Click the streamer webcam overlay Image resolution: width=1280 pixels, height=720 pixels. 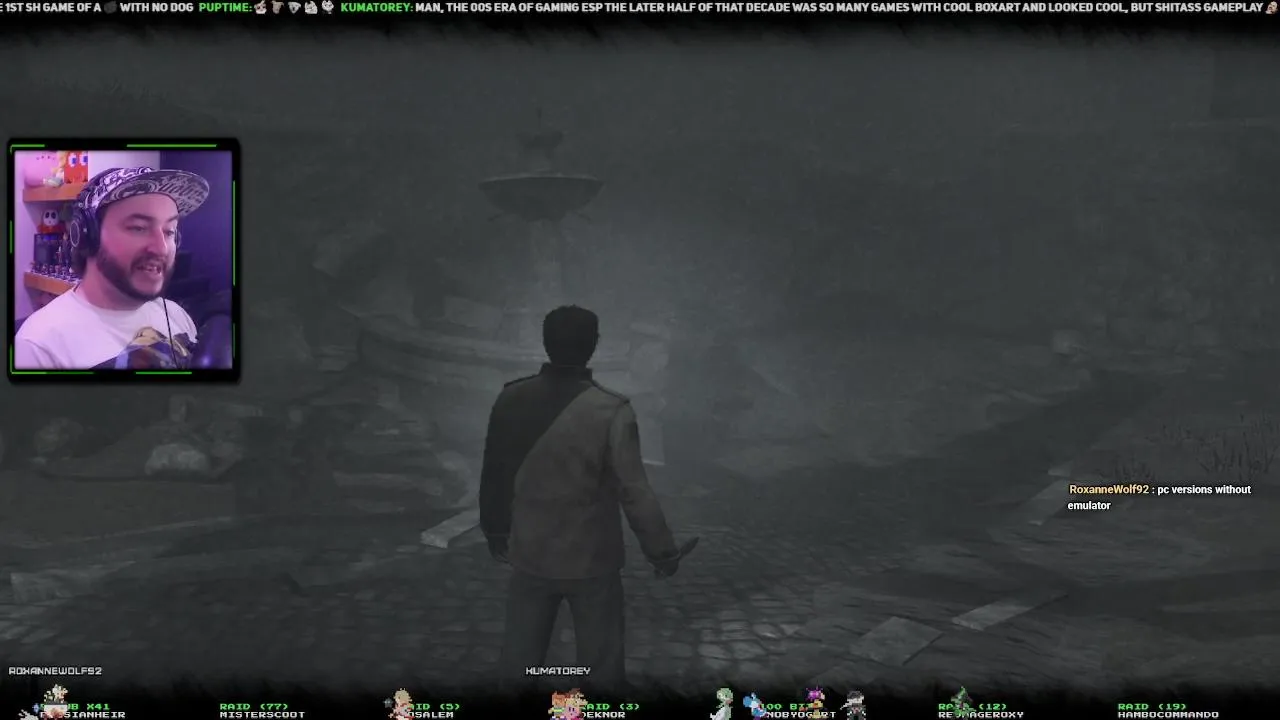click(124, 260)
